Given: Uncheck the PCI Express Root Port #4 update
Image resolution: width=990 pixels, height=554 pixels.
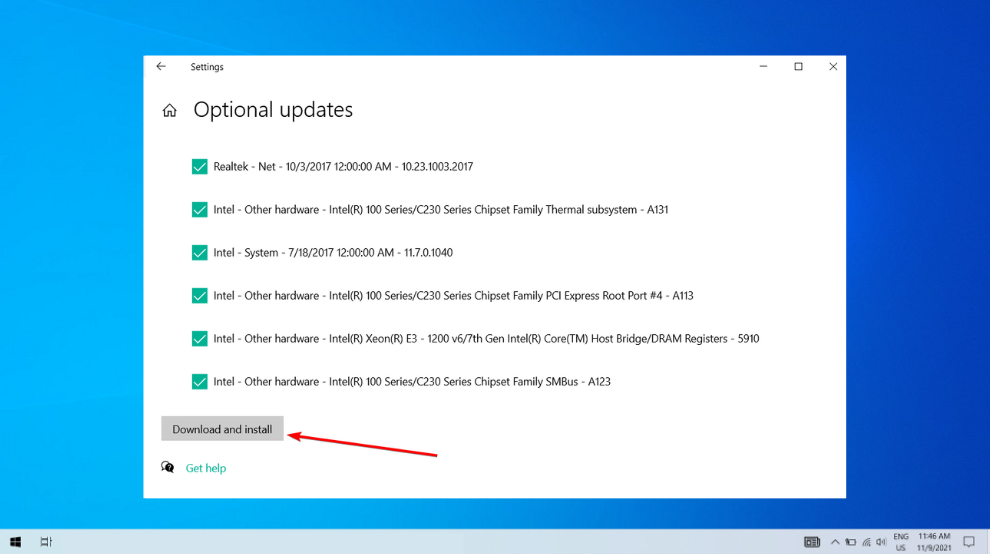Looking at the screenshot, I should (x=200, y=296).
